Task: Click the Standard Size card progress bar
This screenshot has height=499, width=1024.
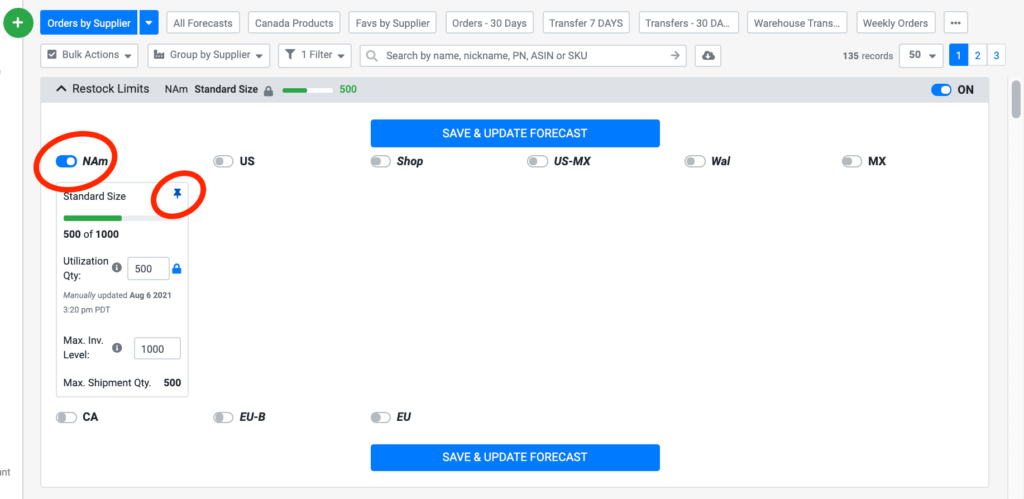Action: coord(122,218)
